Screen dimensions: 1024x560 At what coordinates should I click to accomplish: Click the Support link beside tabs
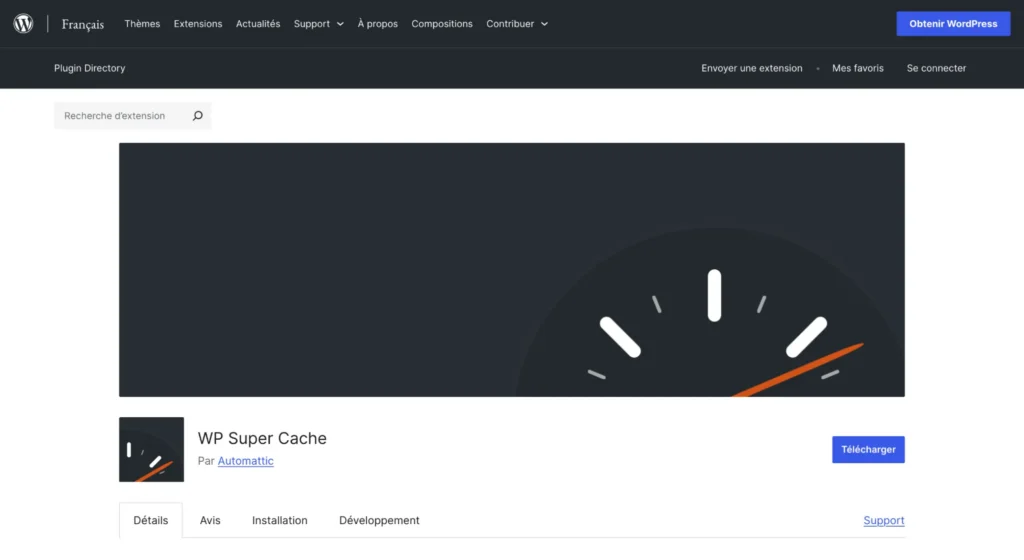tap(884, 520)
